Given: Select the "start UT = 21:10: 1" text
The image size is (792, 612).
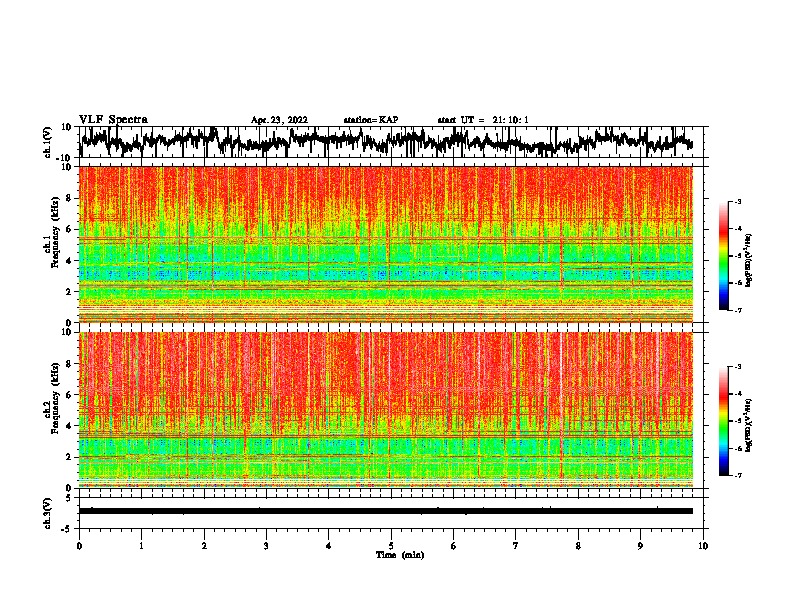Looking at the screenshot, I should [x=483, y=120].
